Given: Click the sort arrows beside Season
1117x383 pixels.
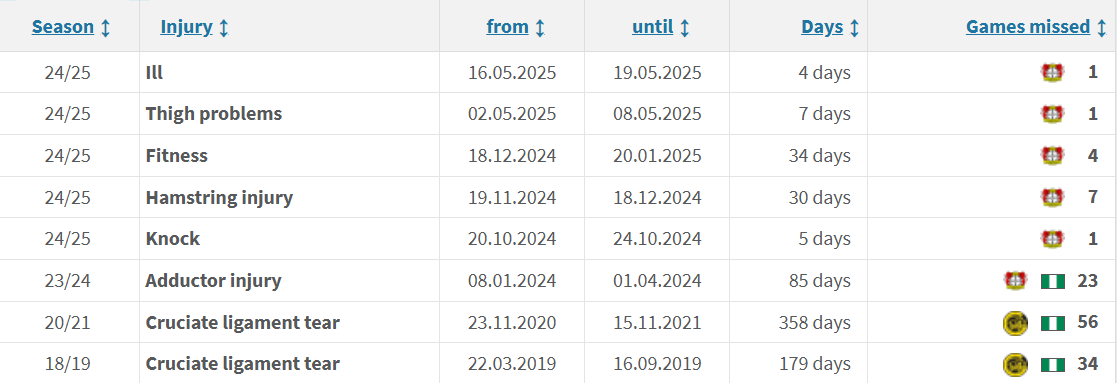Looking at the screenshot, I should point(105,28).
